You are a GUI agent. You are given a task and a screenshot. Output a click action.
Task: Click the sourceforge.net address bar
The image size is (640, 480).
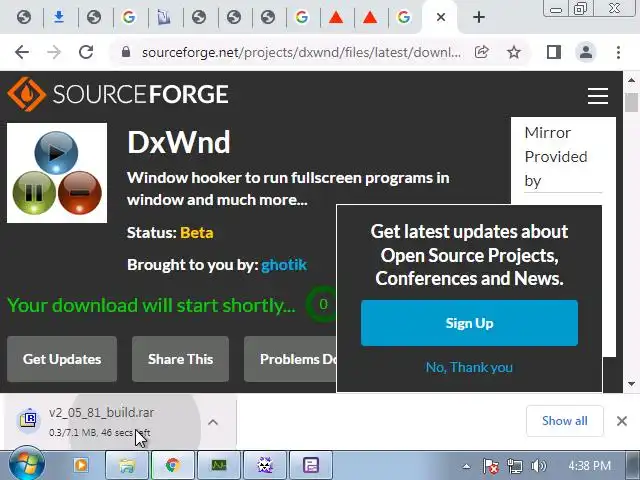(x=301, y=52)
